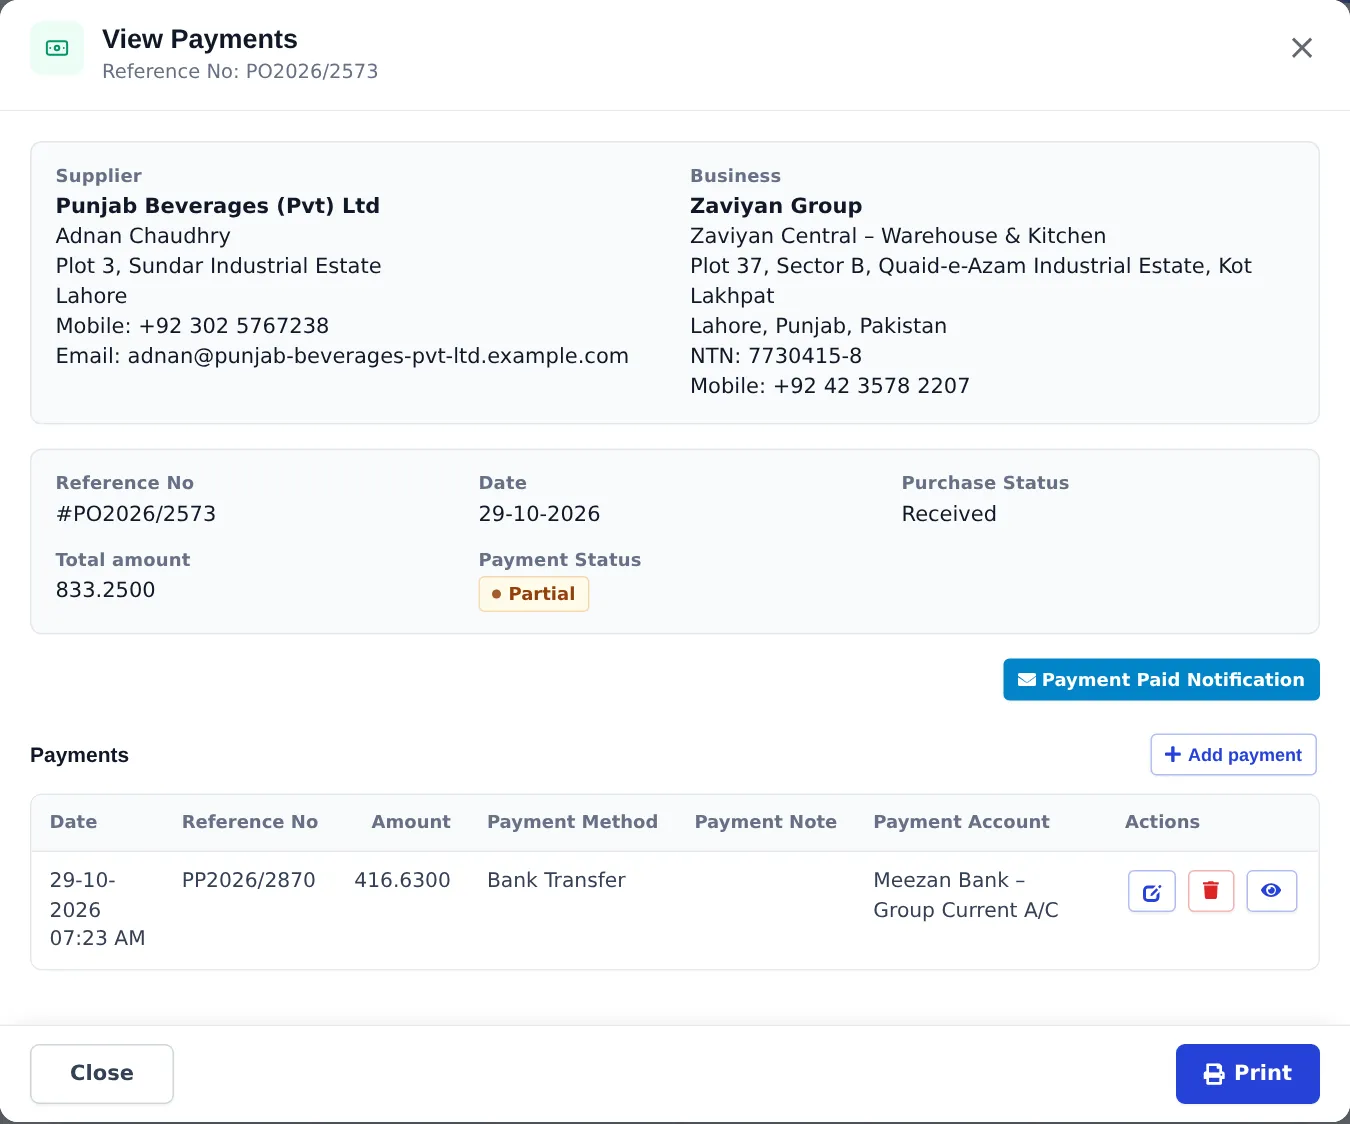
Task: Click supplier address Plot 3, Sundar Industrial Estate
Action: (219, 266)
